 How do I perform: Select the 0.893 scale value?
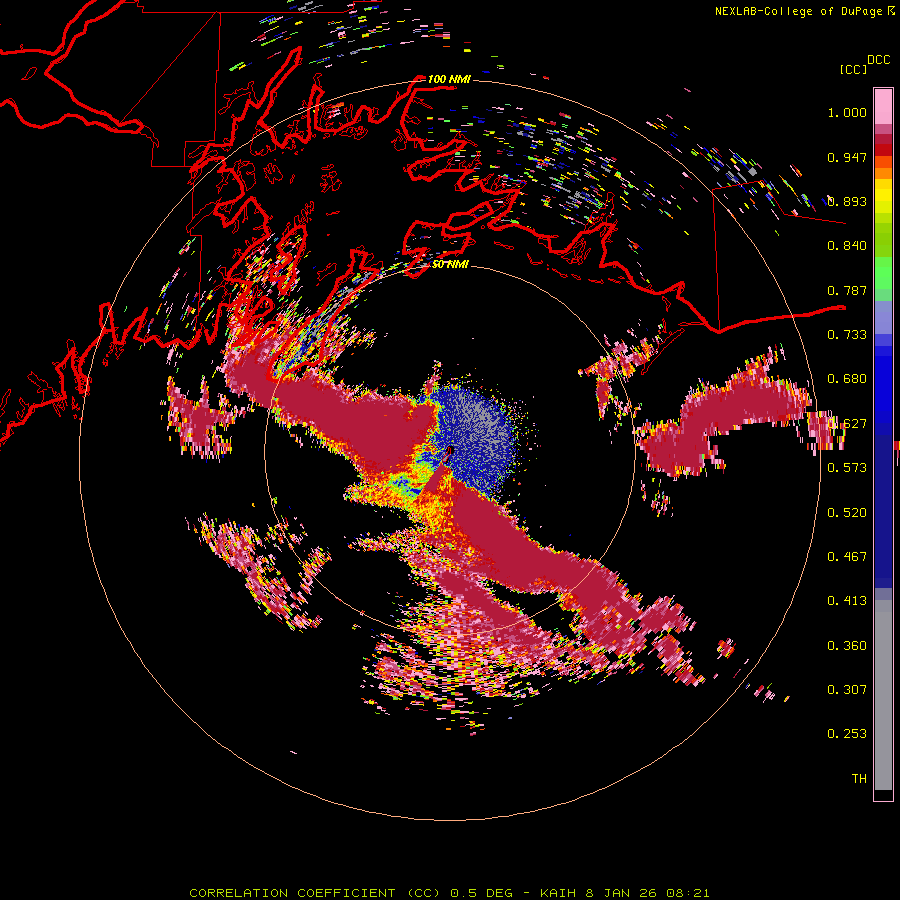[847, 201]
